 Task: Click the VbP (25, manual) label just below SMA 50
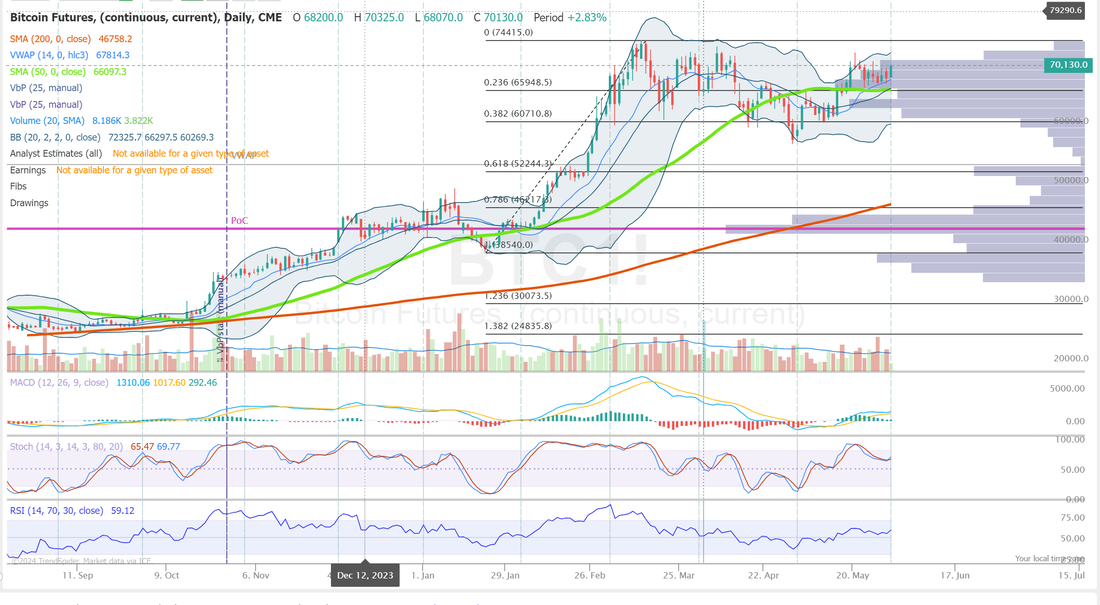coord(46,88)
